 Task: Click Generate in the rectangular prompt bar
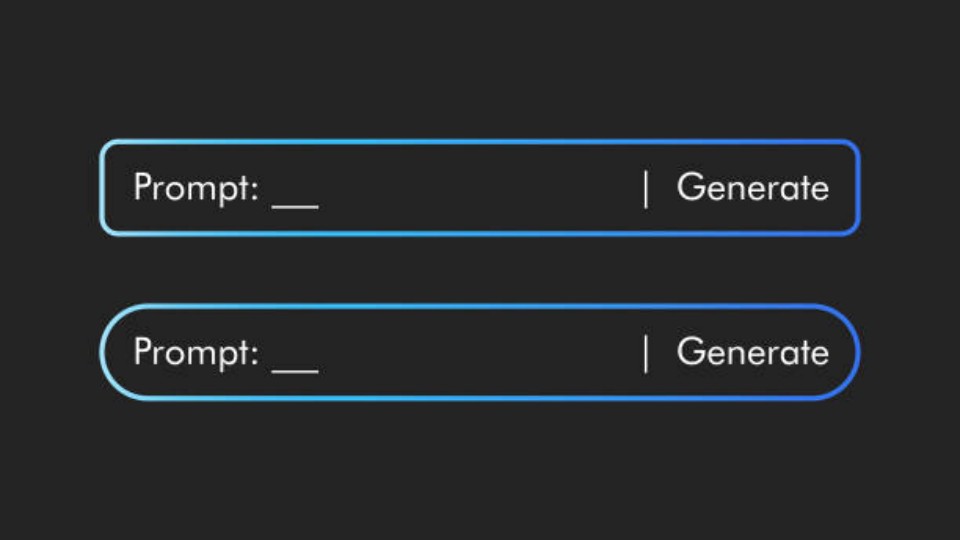click(x=752, y=187)
